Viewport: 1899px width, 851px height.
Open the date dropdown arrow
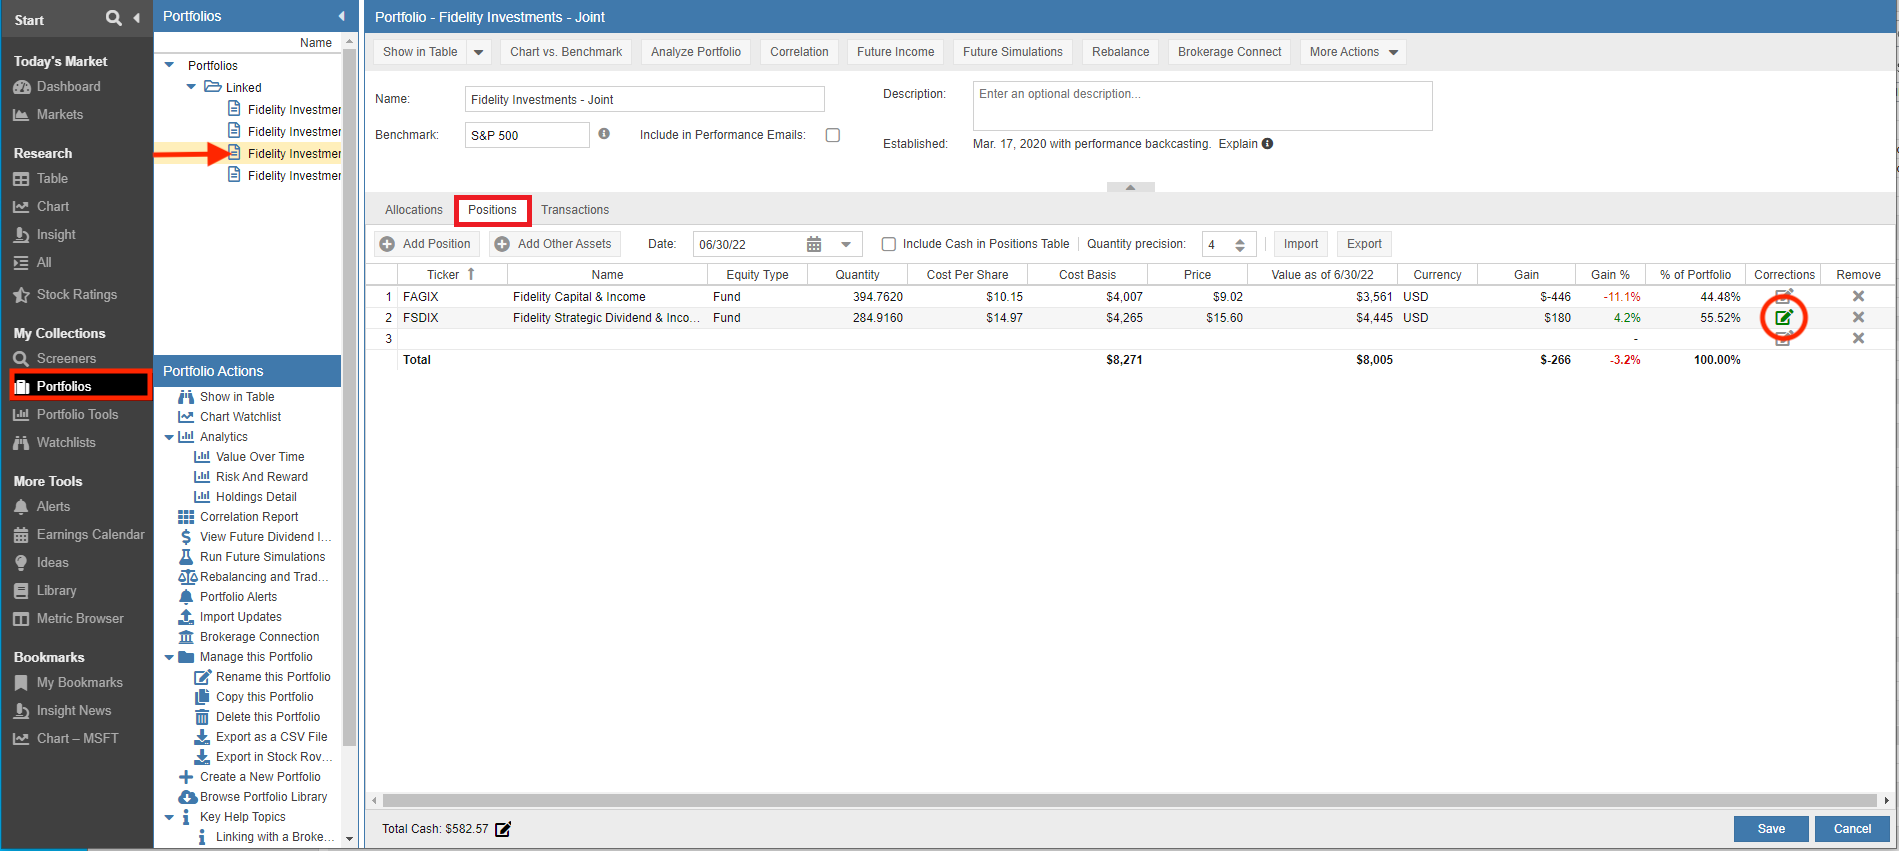(x=846, y=244)
